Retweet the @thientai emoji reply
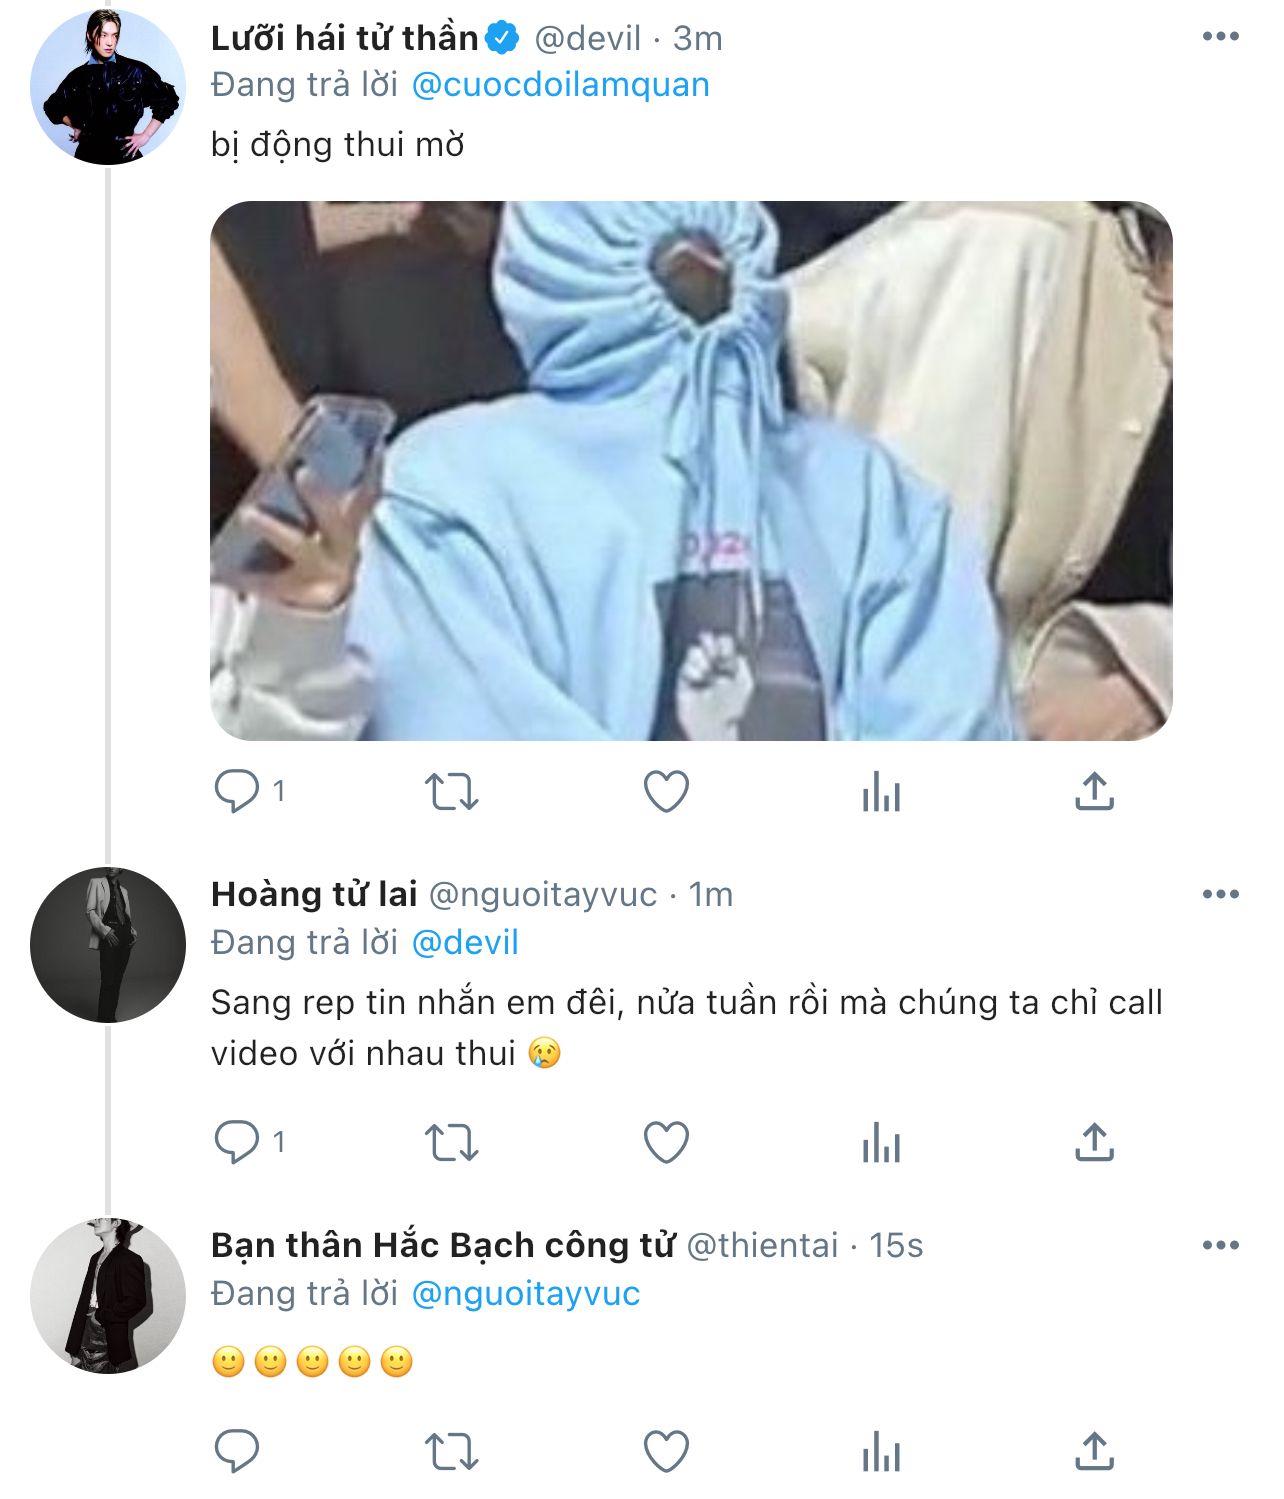The width and height of the screenshot is (1284, 1499). click(x=452, y=1452)
